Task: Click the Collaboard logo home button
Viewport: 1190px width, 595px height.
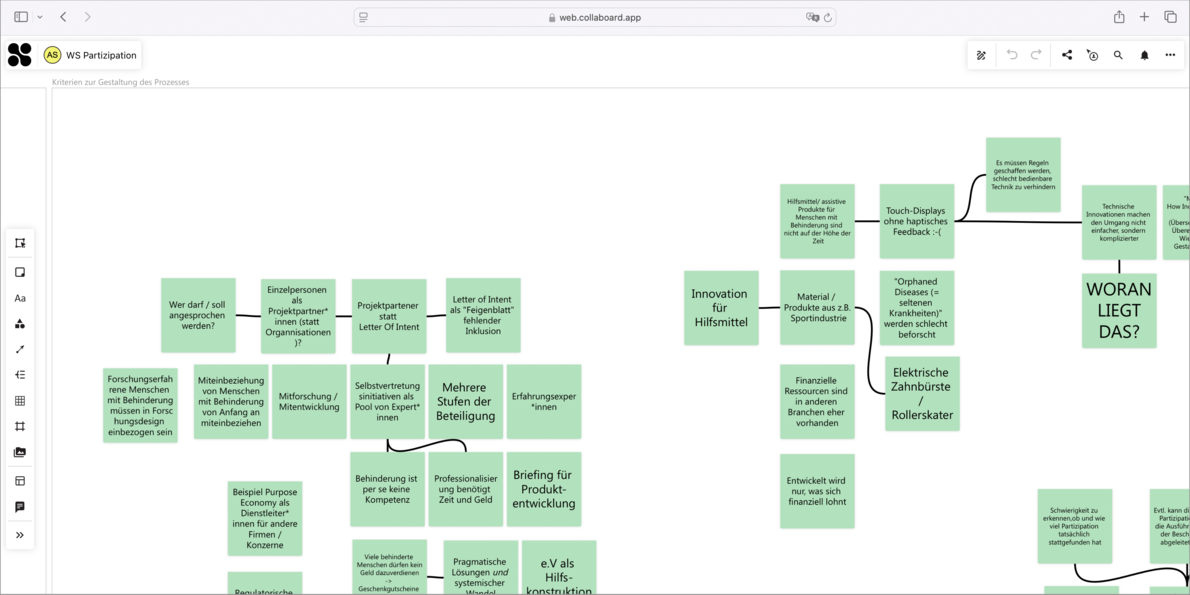Action: 20,55
